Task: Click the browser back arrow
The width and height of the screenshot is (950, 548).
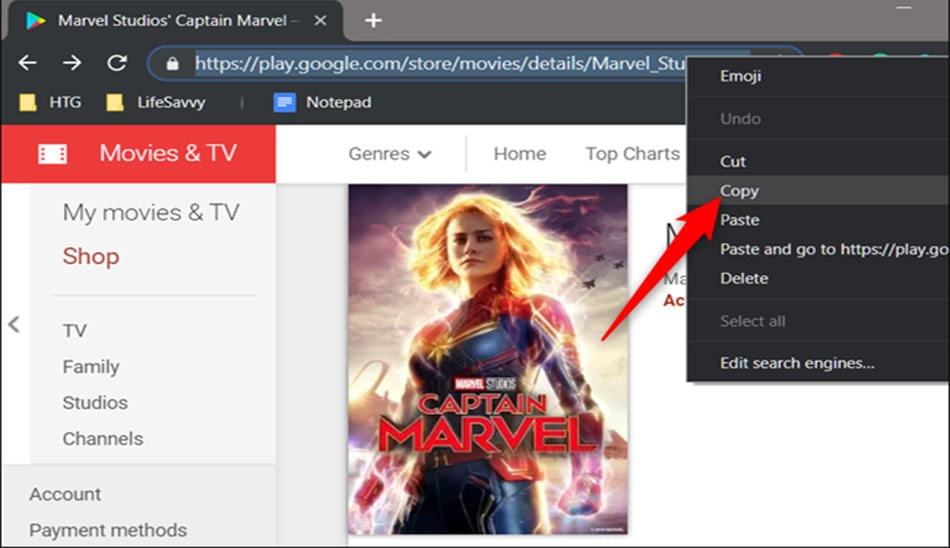Action: pyautogui.click(x=27, y=62)
